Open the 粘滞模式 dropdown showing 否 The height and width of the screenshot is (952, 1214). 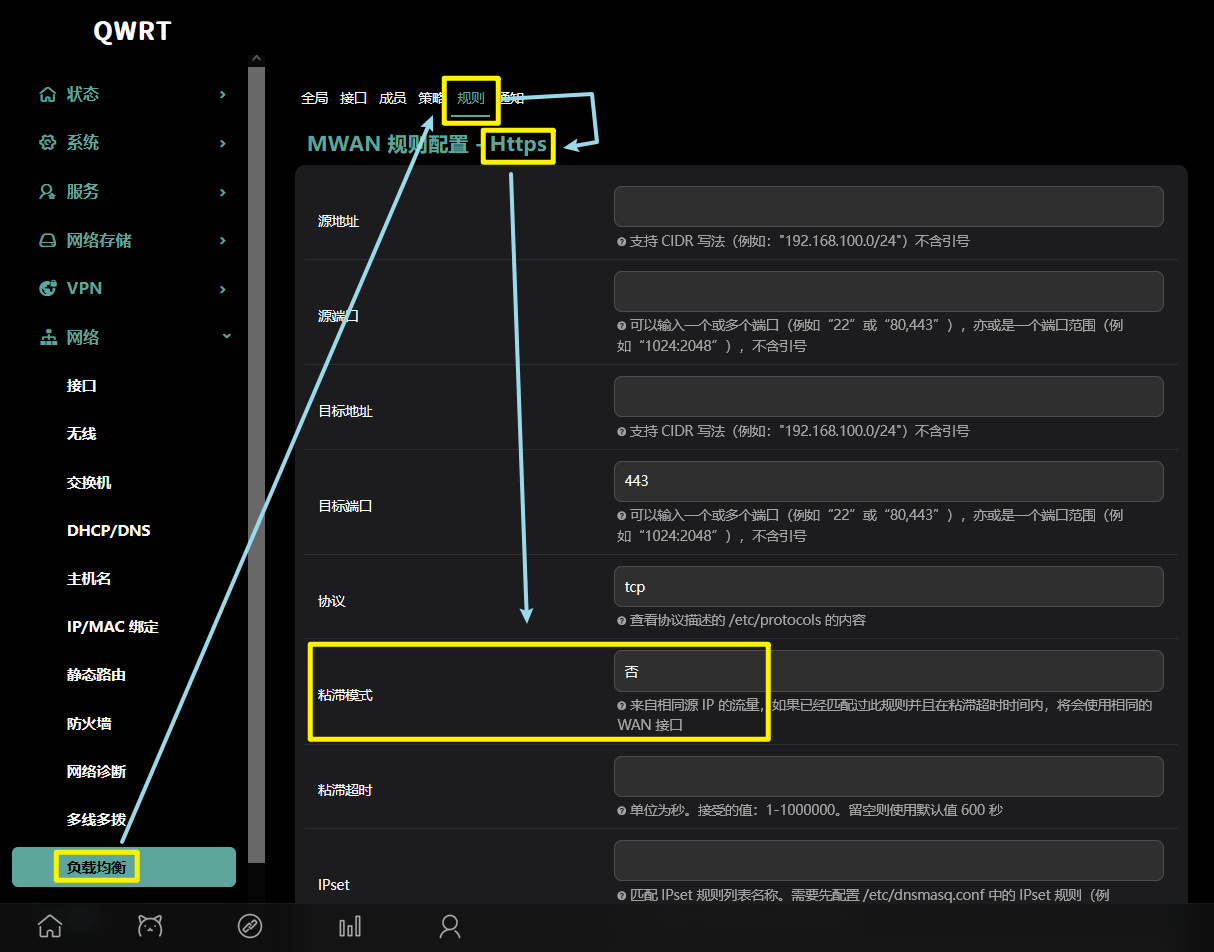click(888, 671)
